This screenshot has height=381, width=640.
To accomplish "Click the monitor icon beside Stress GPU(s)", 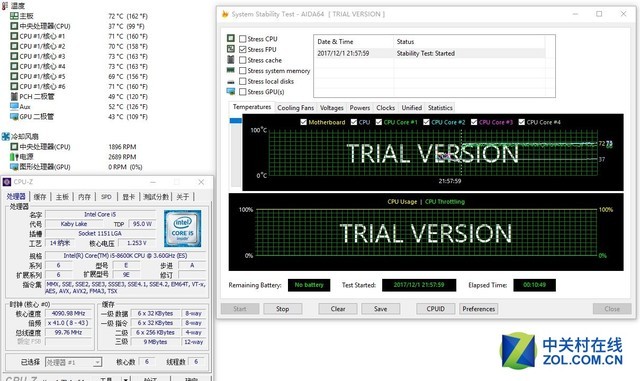I will (231, 91).
